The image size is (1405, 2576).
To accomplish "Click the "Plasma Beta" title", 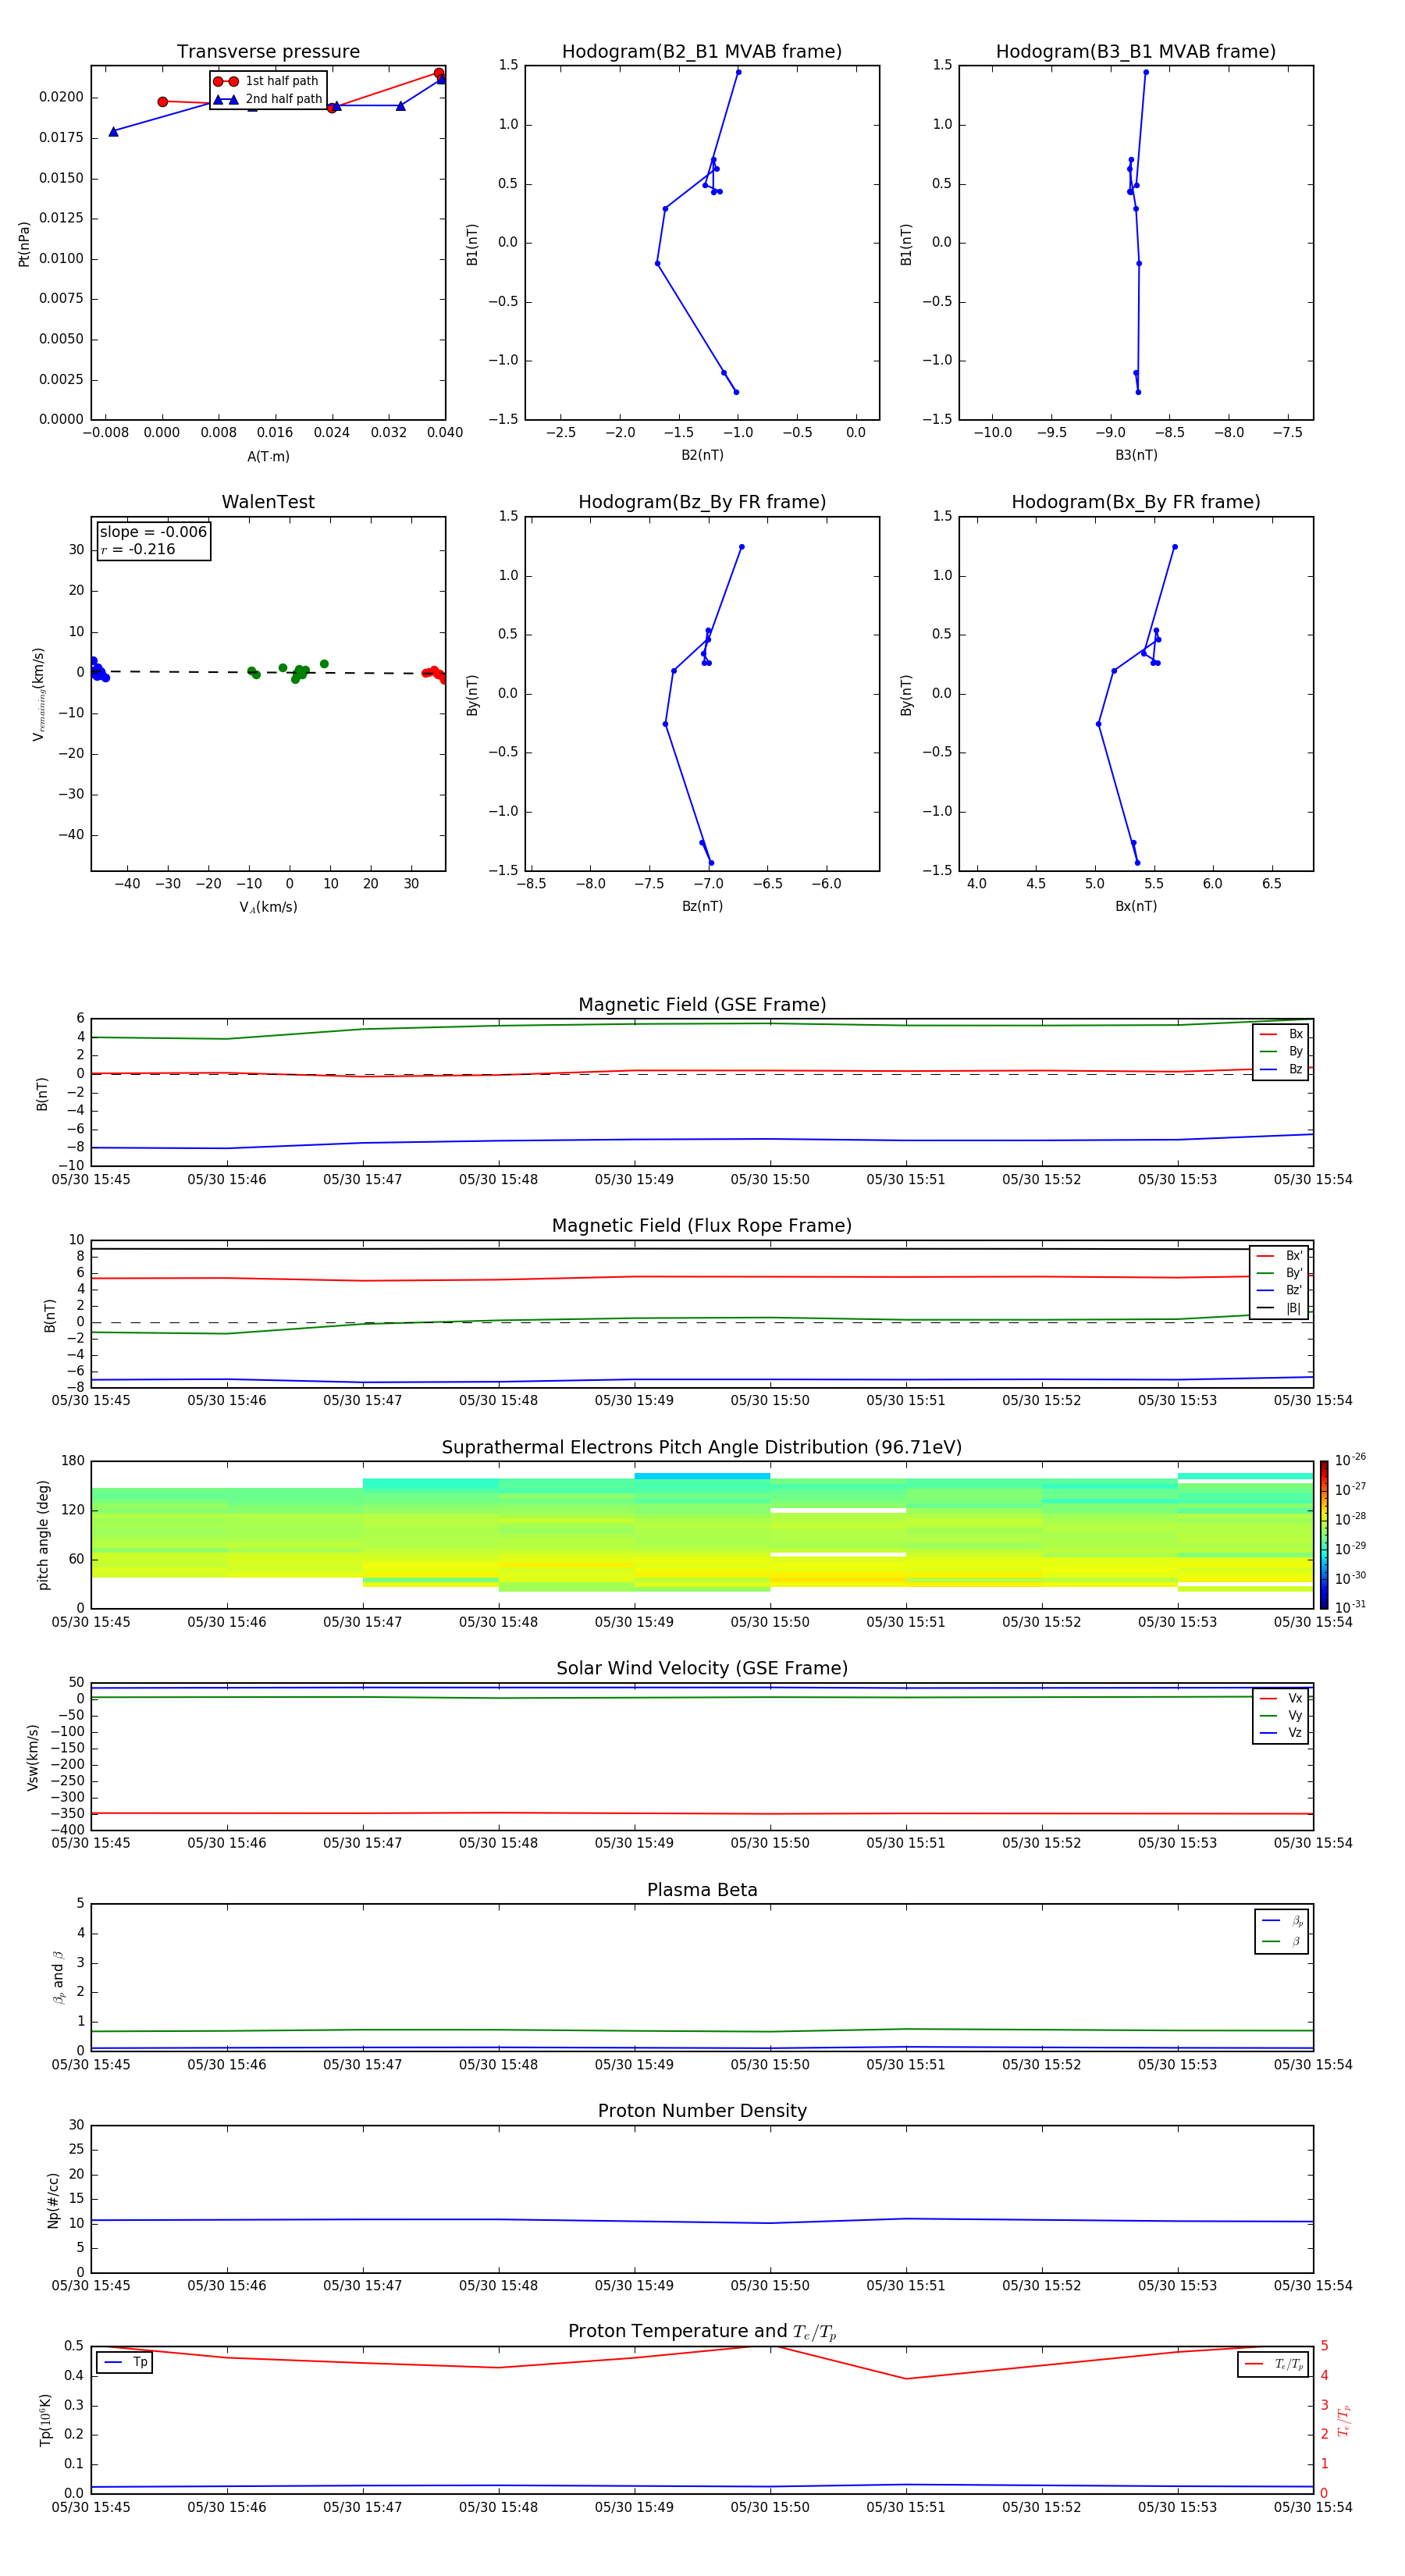I will pos(702,1891).
